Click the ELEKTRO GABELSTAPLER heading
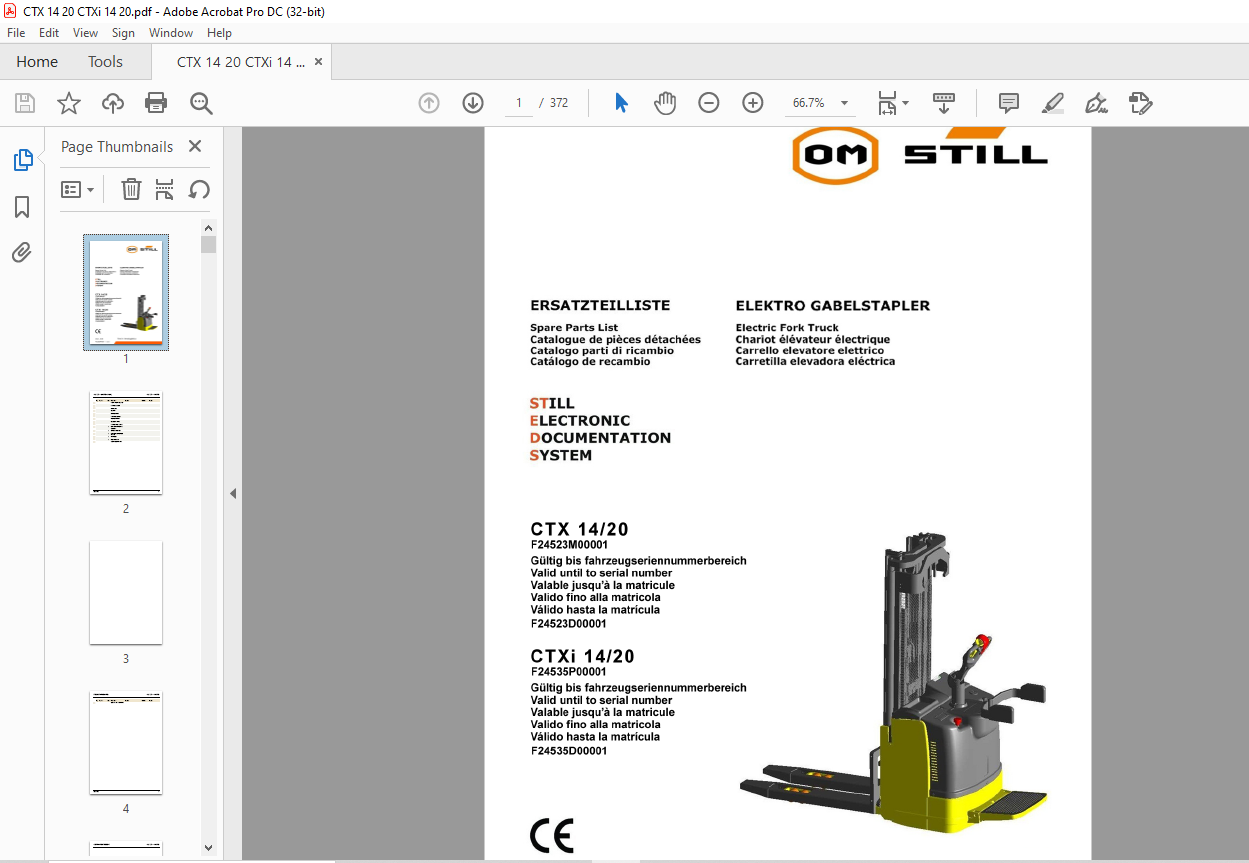This screenshot has width=1249, height=863. [833, 306]
